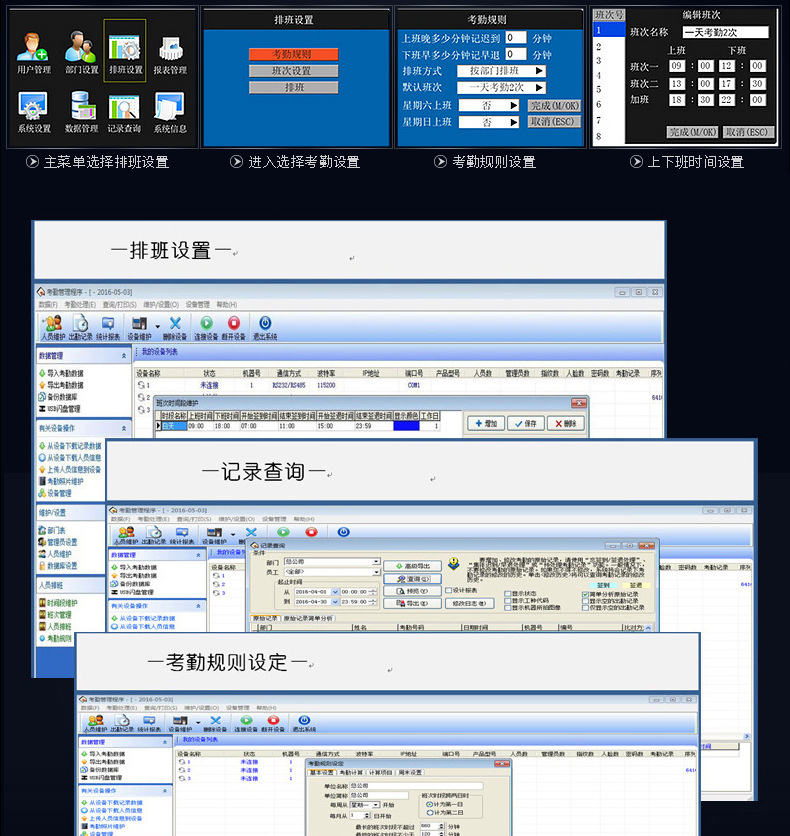The width and height of the screenshot is (790, 836).
Task: Click 人员维护 toolbar icon in 排班设置 window
Action: pos(53,327)
